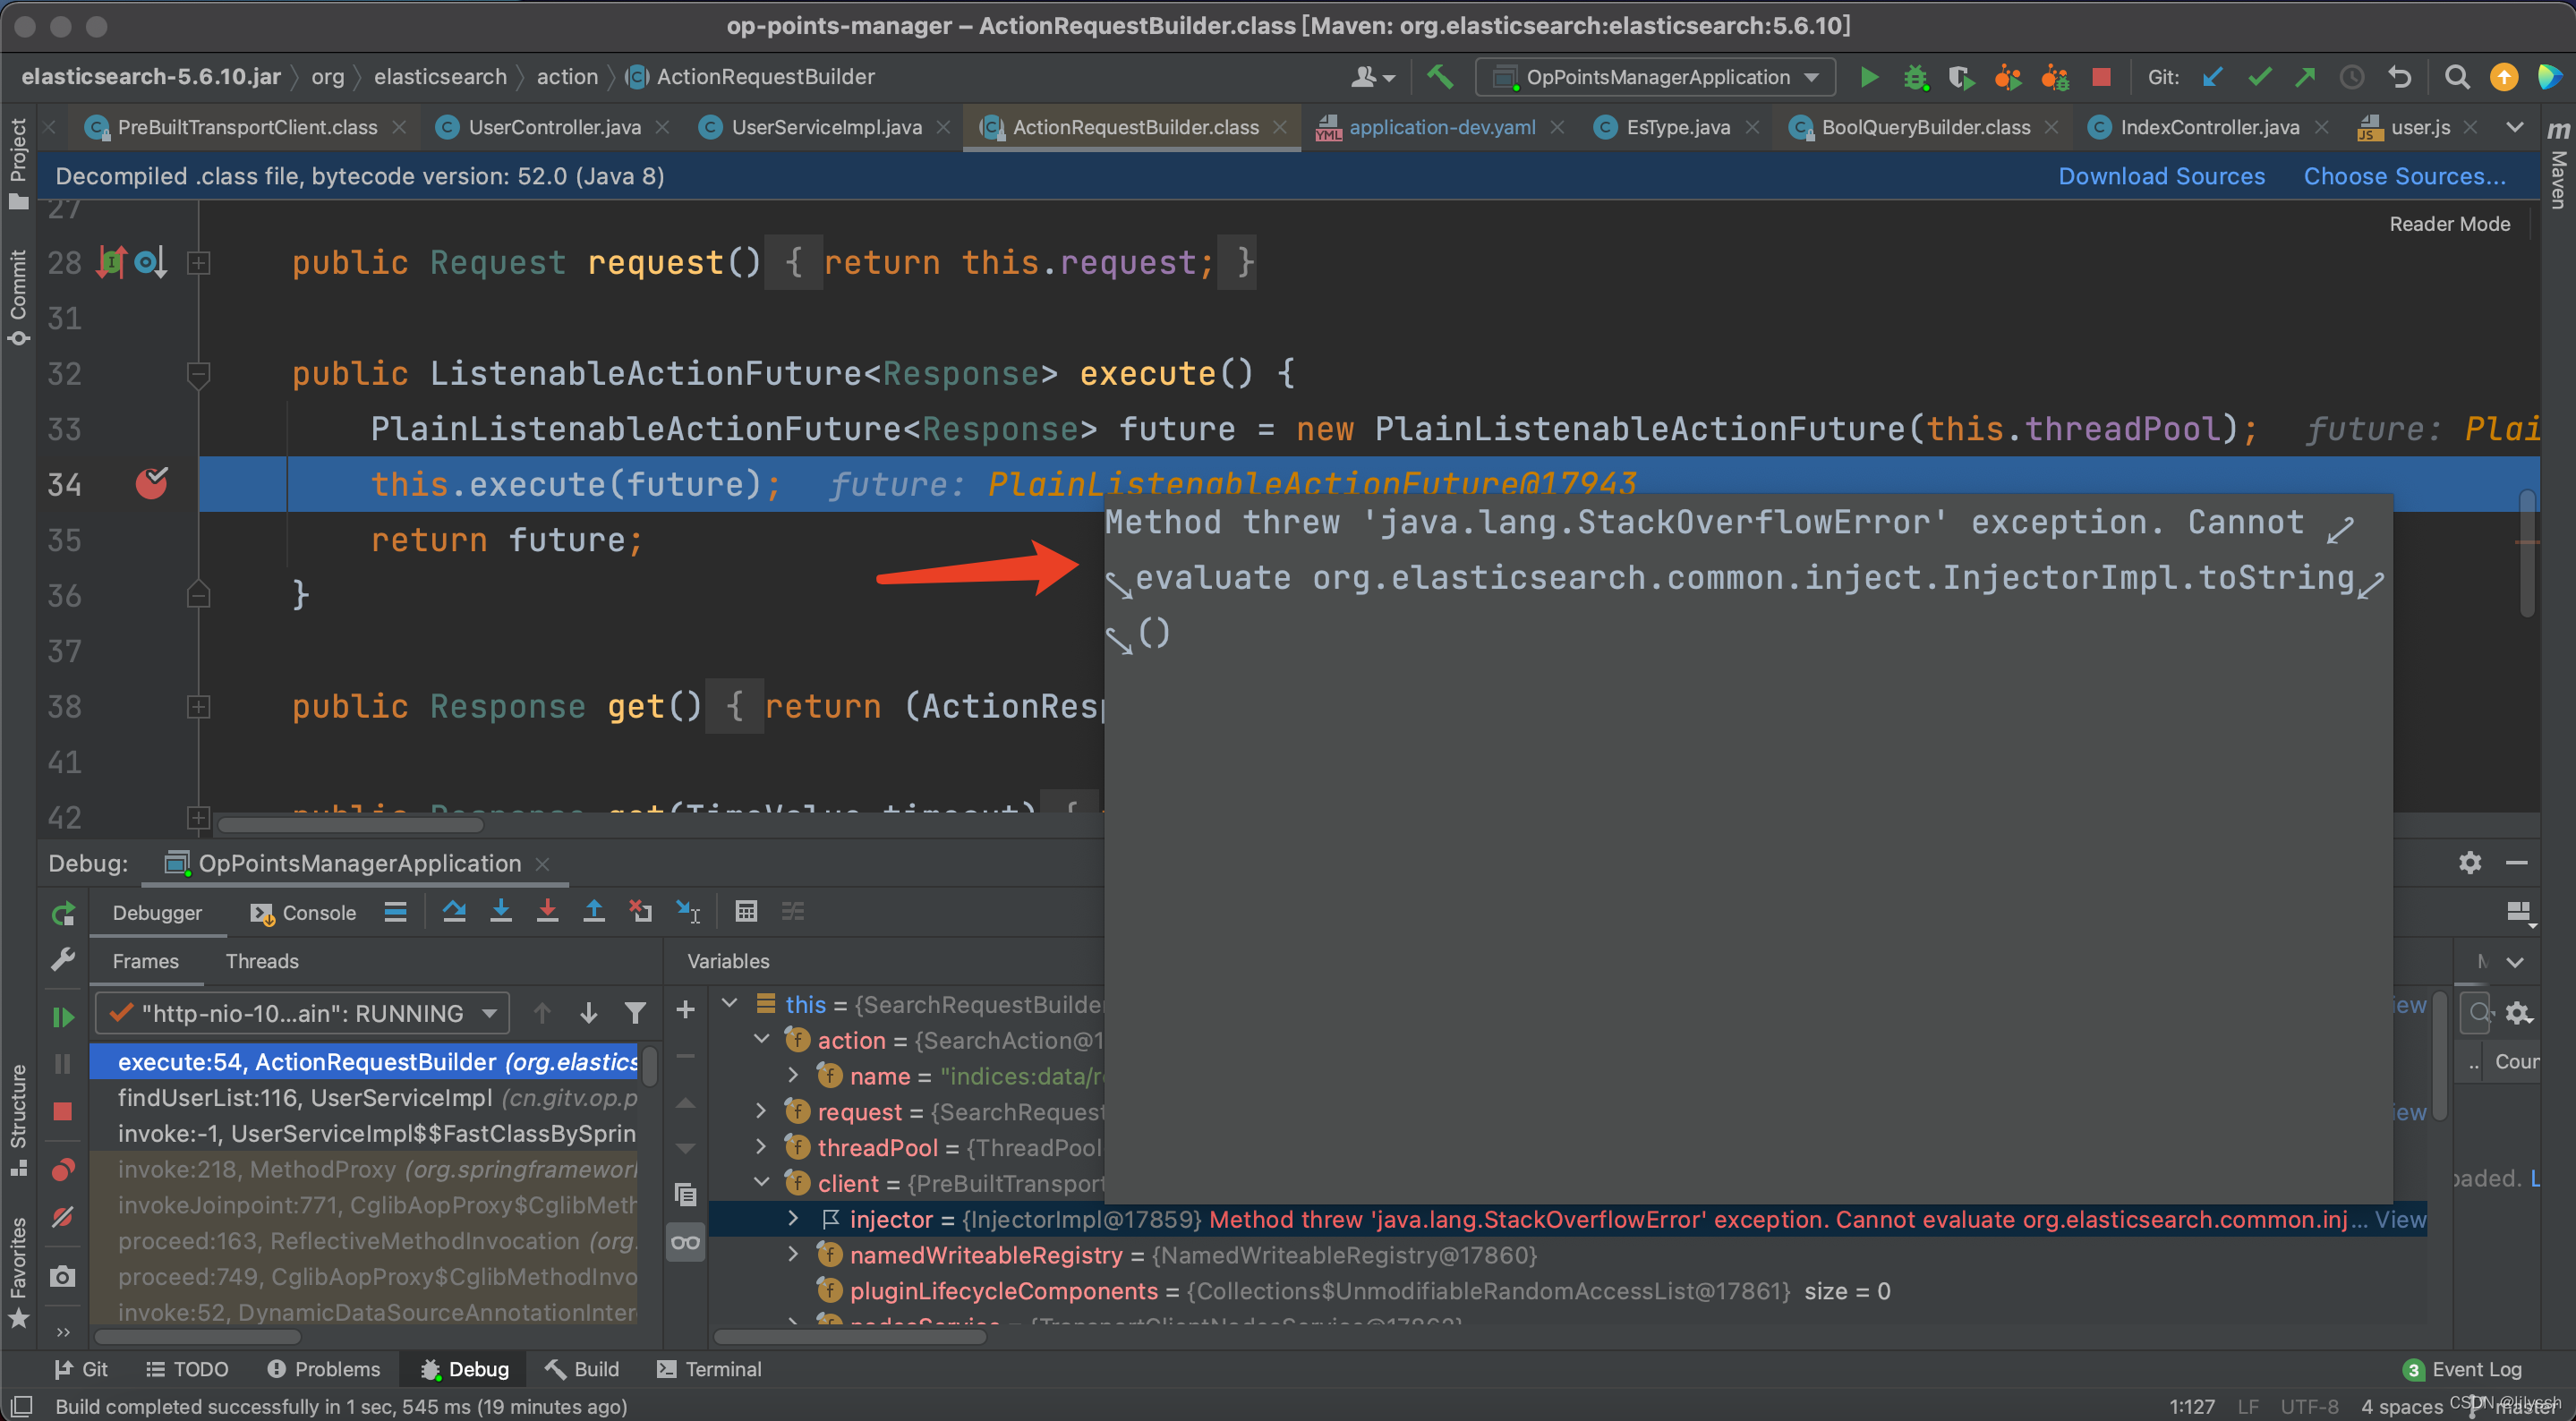
Task: Open Evaluate Expression calculator icon
Action: pos(746,911)
